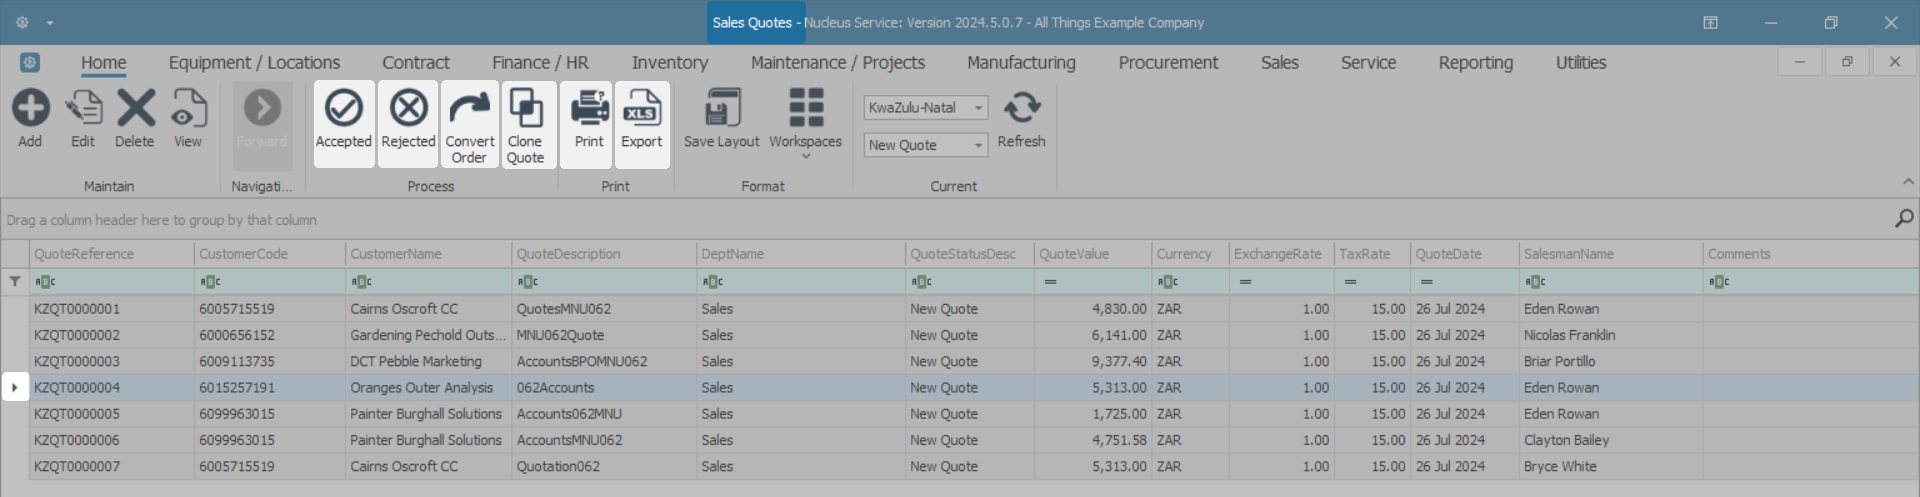Open the New Quote status dropdown
The image size is (1920, 497).
[978, 145]
